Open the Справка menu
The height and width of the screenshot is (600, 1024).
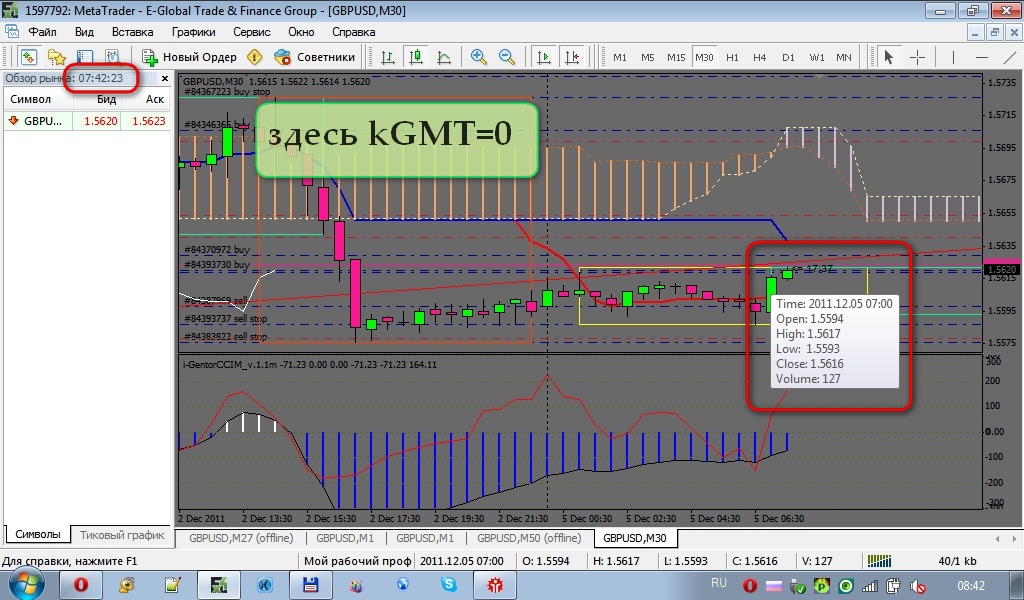click(353, 31)
